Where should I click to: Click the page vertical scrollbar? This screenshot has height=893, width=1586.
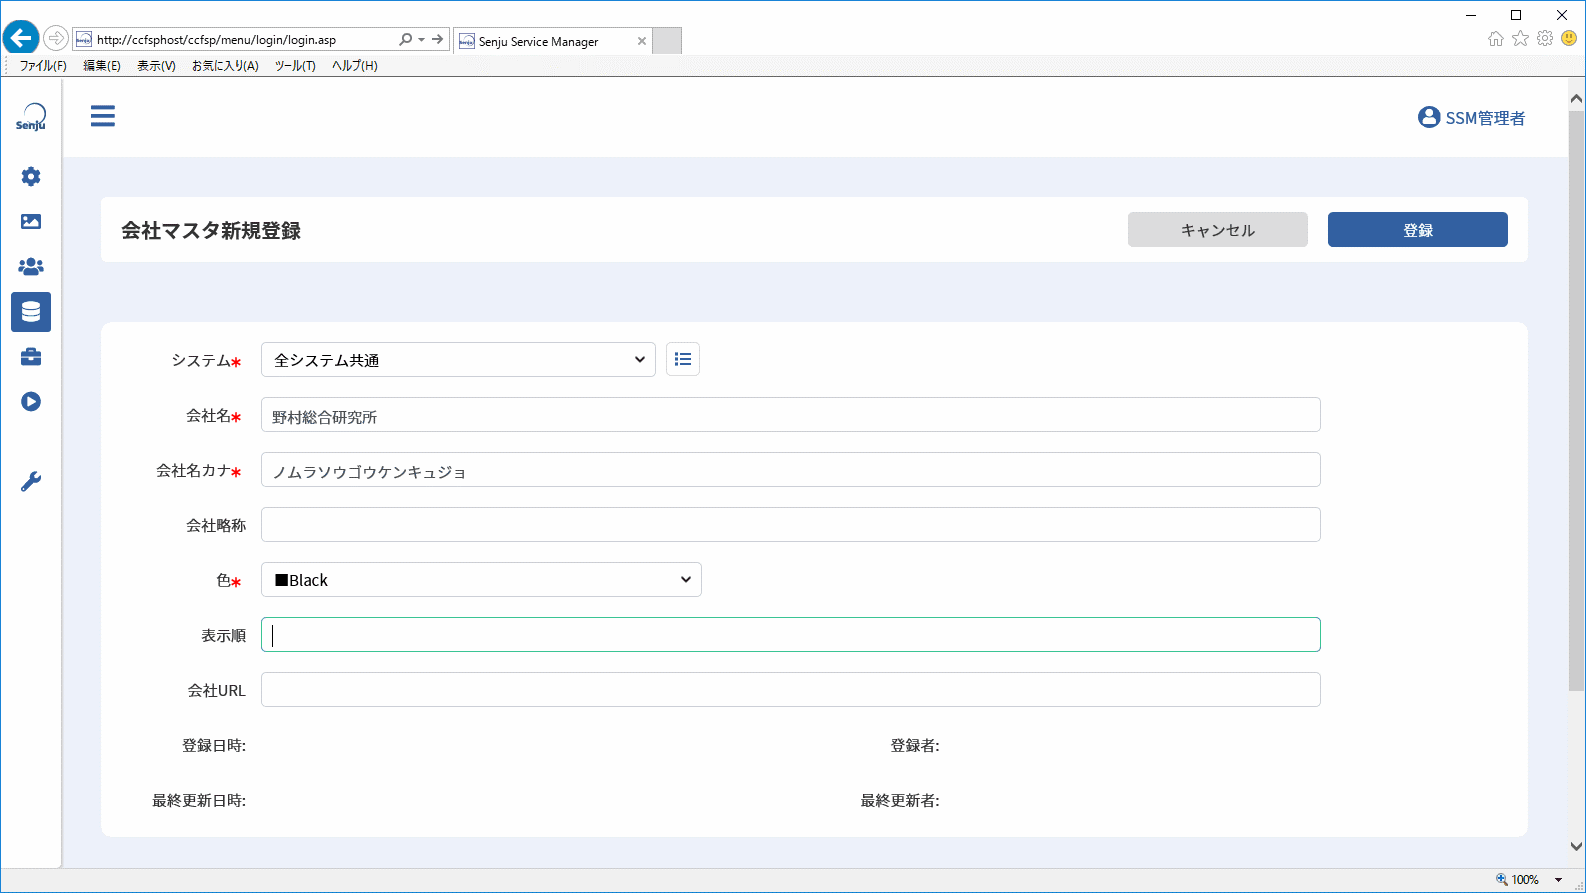1577,401
